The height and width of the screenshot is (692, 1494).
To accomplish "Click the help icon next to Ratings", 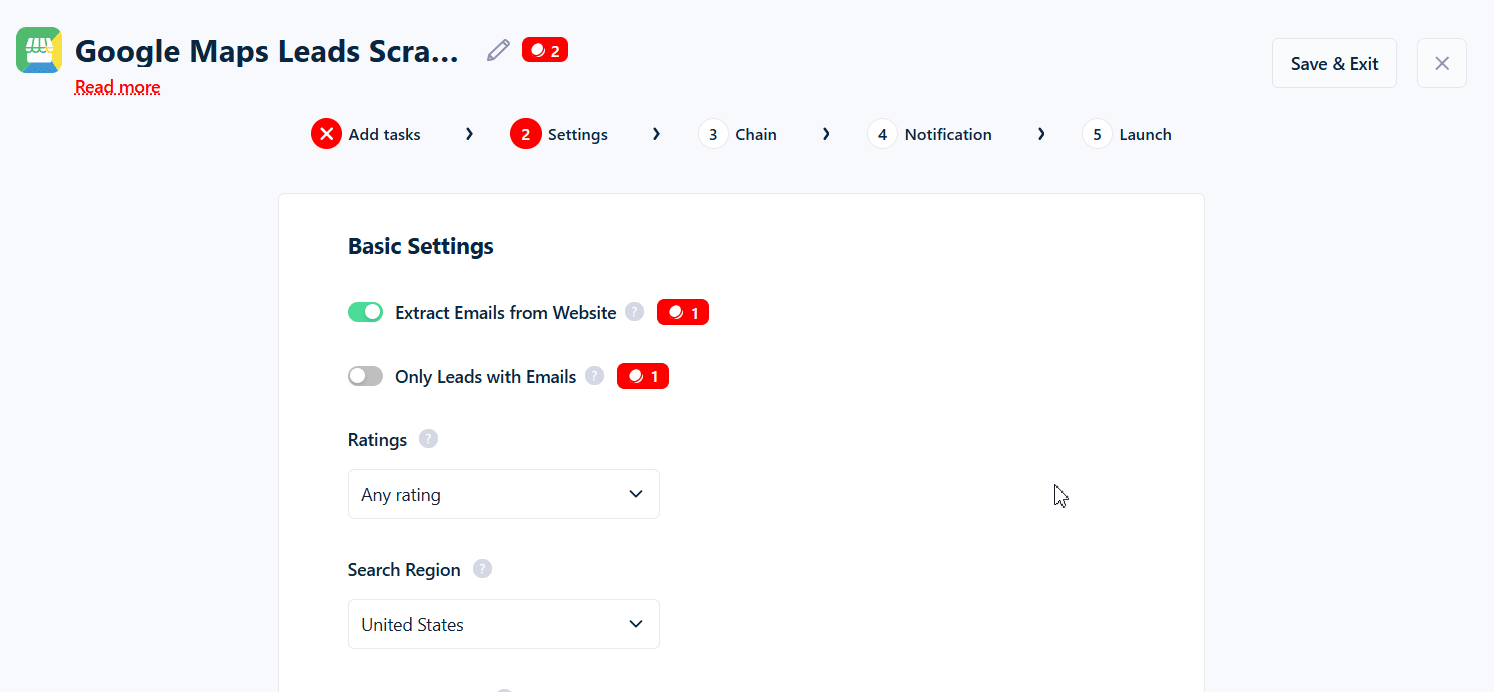I will 428,439.
